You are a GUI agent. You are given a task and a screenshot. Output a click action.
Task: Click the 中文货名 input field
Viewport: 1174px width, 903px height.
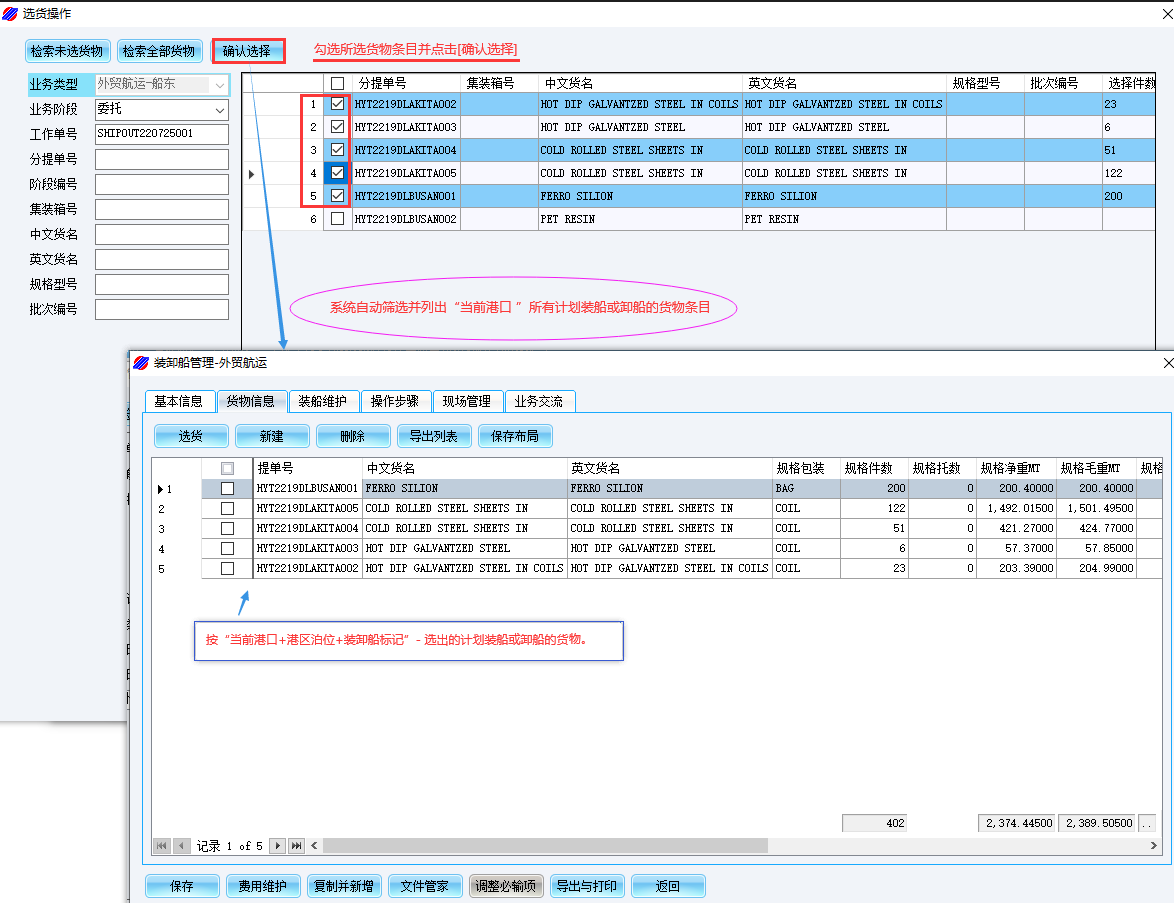[162, 235]
